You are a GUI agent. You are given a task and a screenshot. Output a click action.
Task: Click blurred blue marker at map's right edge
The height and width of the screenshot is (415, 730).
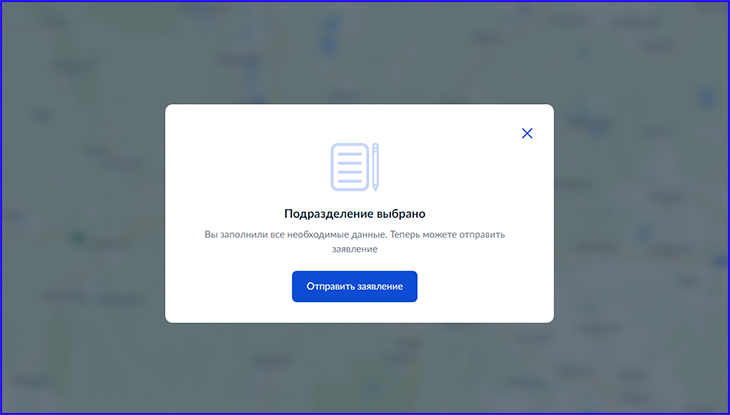point(718,261)
